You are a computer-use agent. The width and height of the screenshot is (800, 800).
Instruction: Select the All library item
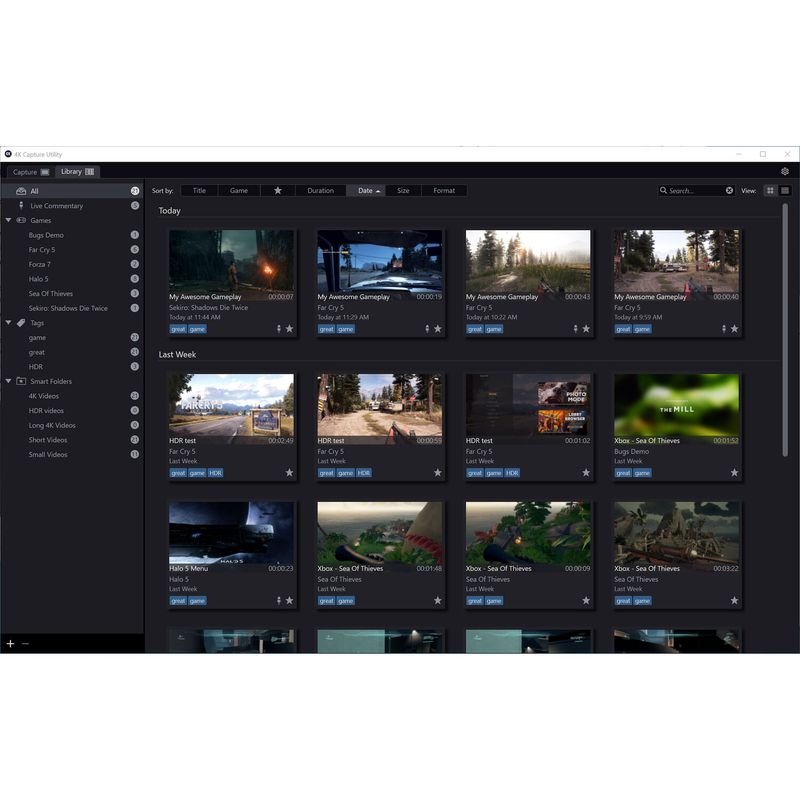(x=72, y=191)
